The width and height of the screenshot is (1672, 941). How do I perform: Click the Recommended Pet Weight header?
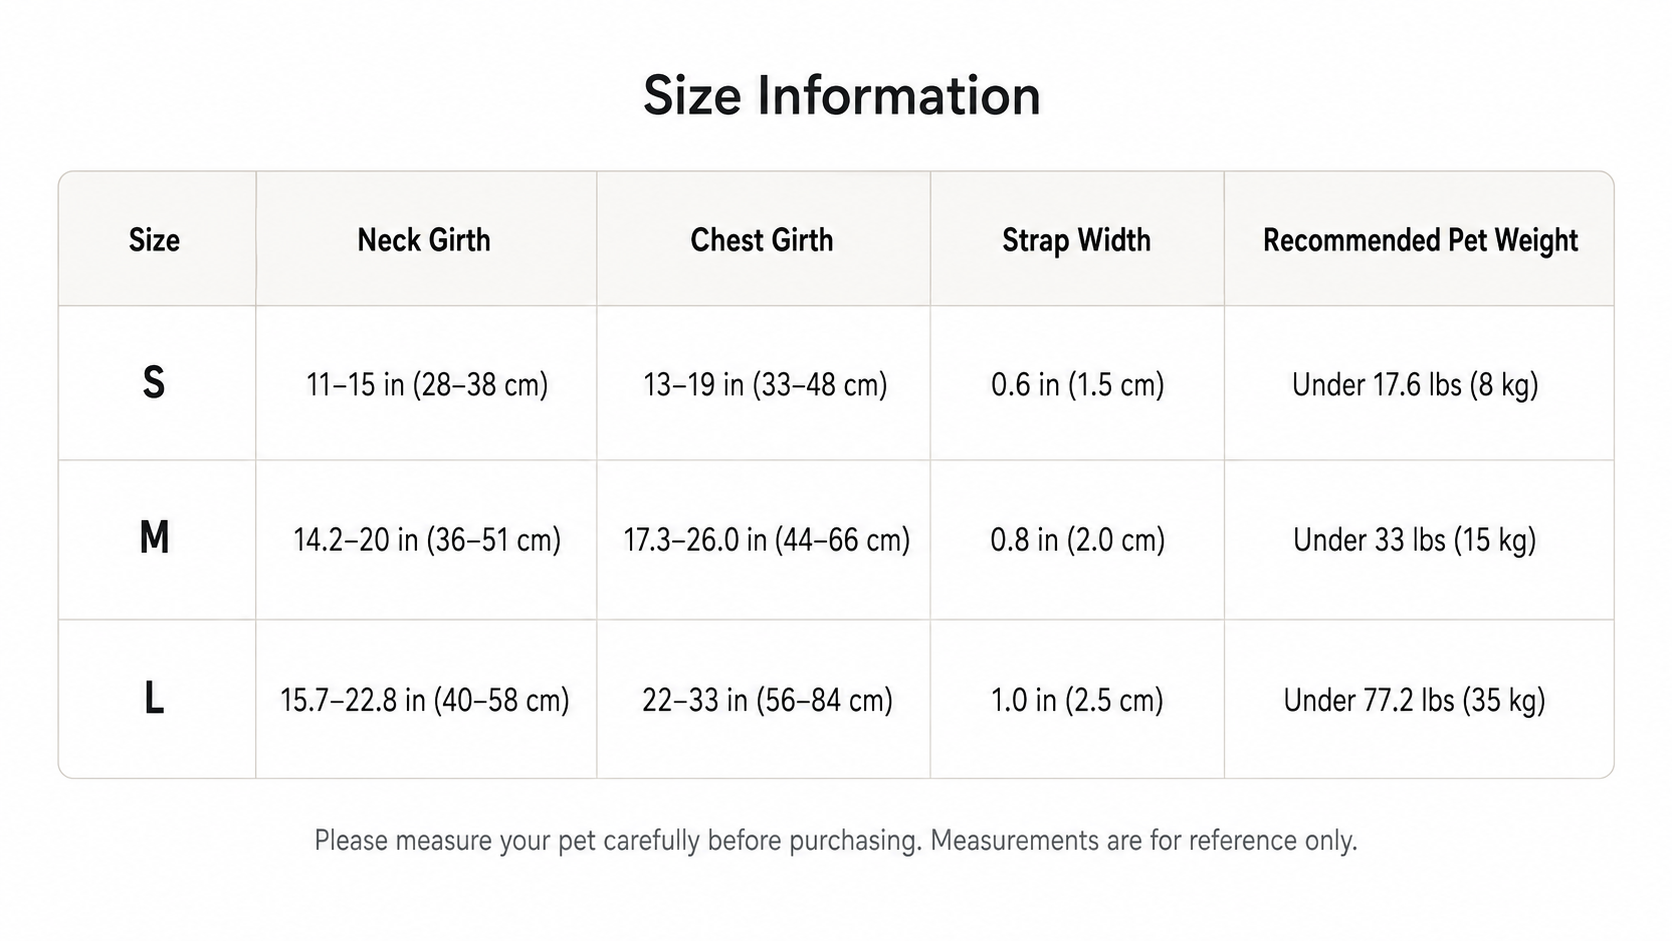point(1420,240)
